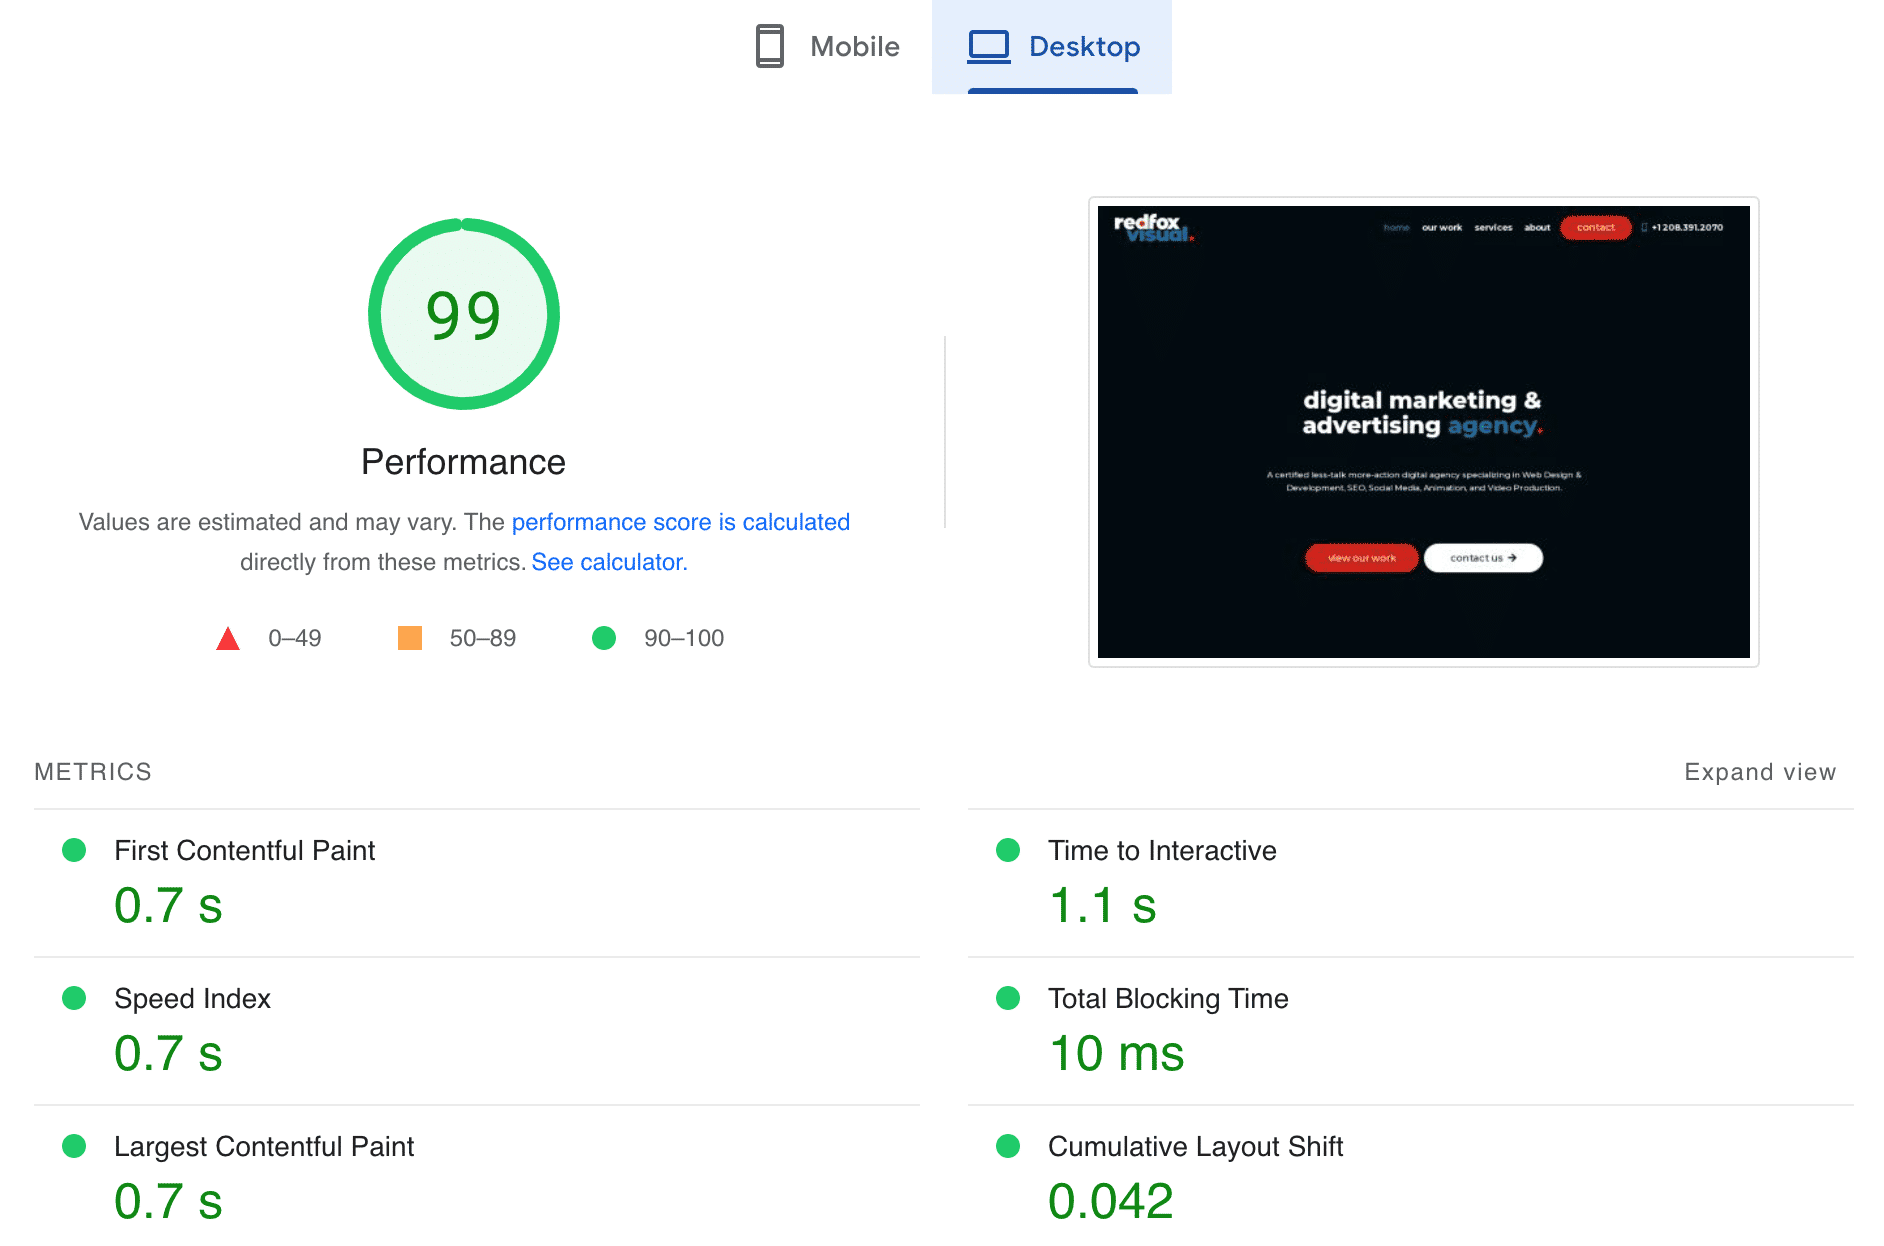Click the redfox visual logo in preview
1884x1246 pixels.
[1151, 228]
